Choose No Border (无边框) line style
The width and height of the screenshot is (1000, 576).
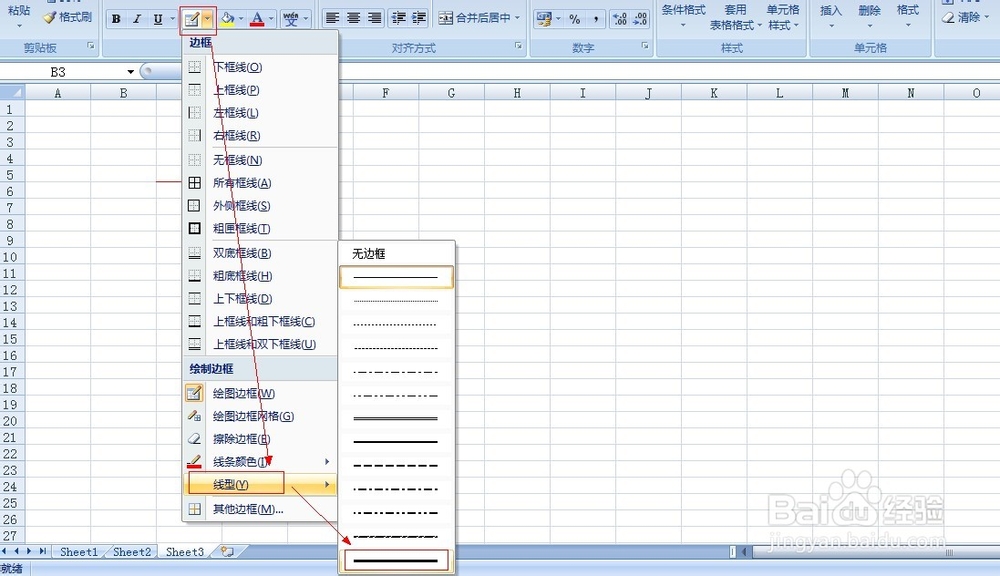(x=396, y=253)
